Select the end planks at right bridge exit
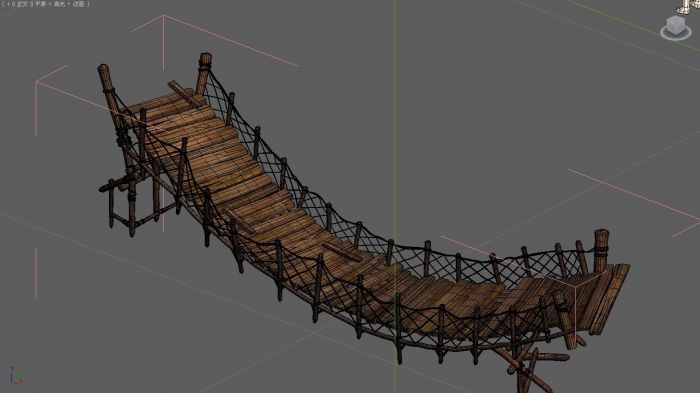Image resolution: width=700 pixels, height=393 pixels. point(607,298)
